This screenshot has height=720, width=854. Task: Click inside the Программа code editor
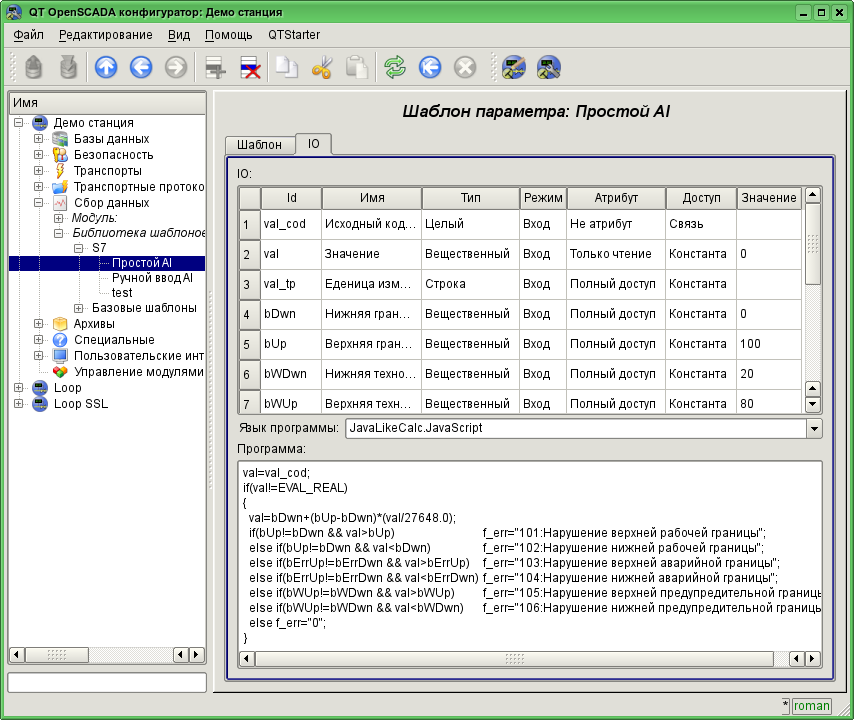click(529, 556)
